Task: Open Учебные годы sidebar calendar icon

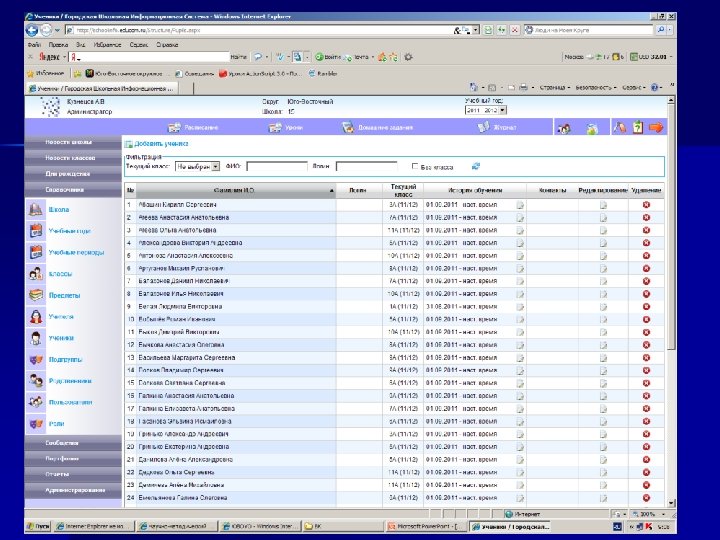Action: [36, 231]
